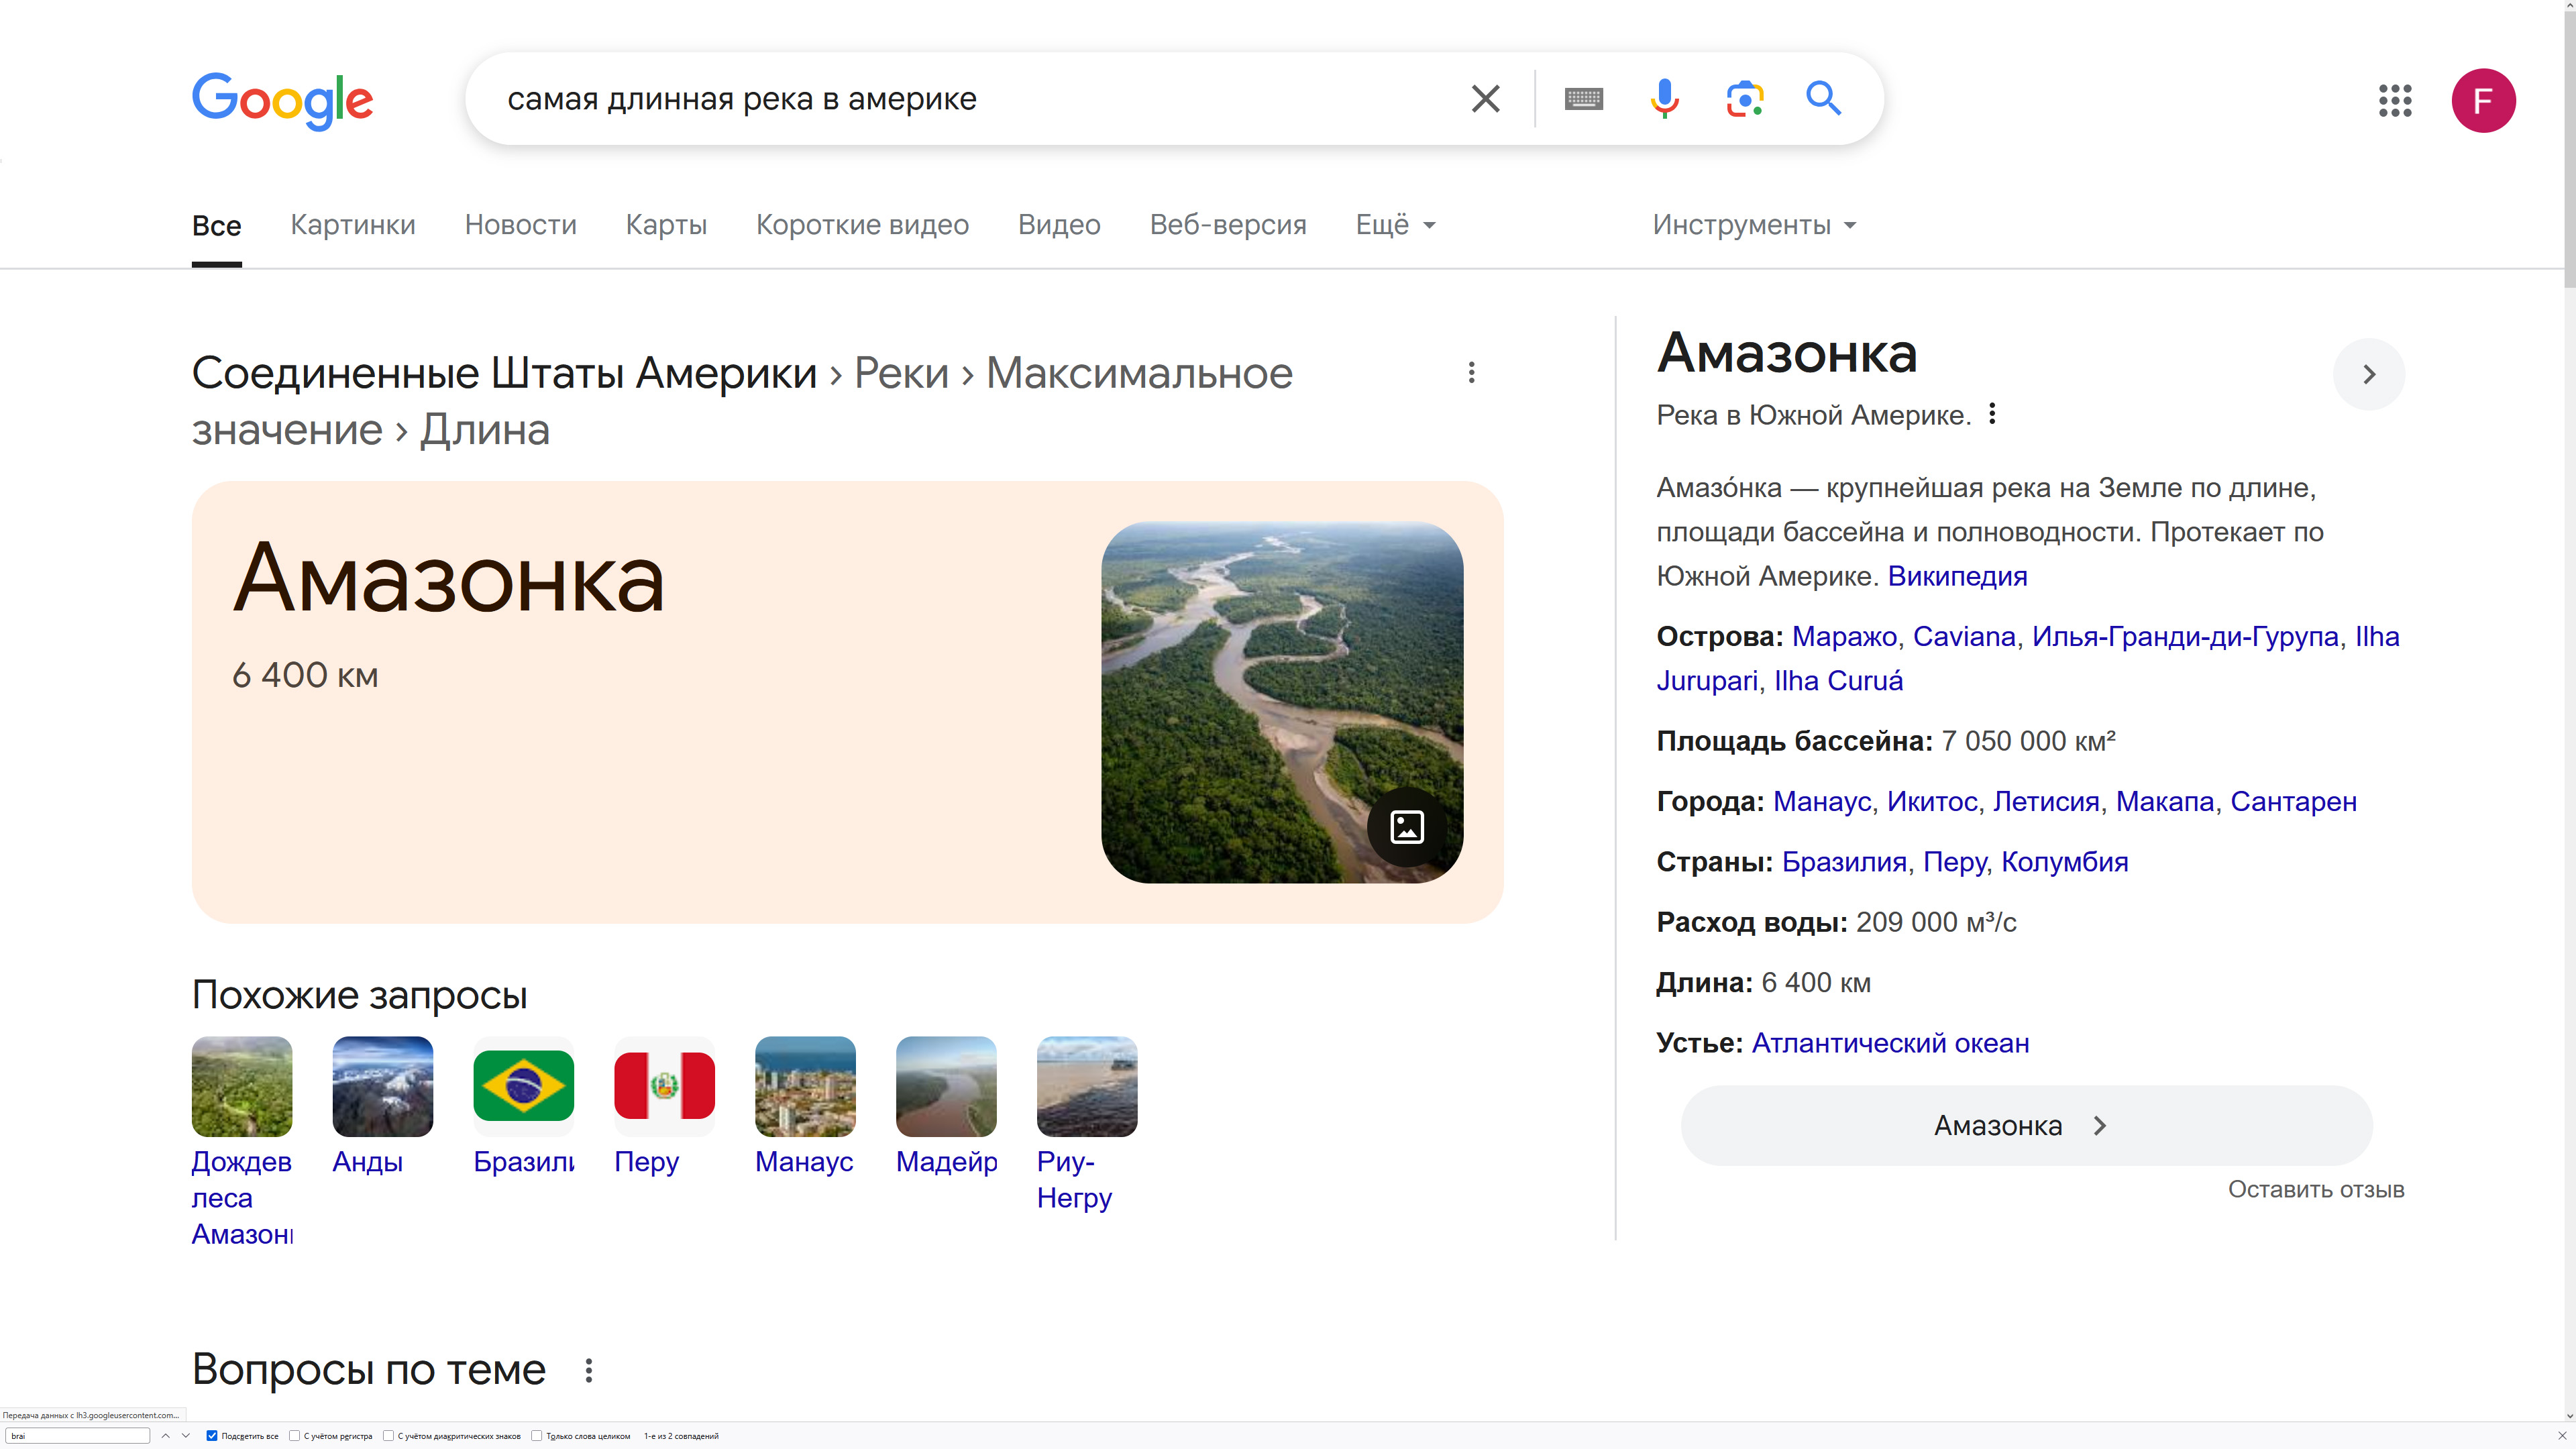Screen dimensions: 2576x1449
Task: Switch to the 'Карты' tab
Action: (x=666, y=225)
